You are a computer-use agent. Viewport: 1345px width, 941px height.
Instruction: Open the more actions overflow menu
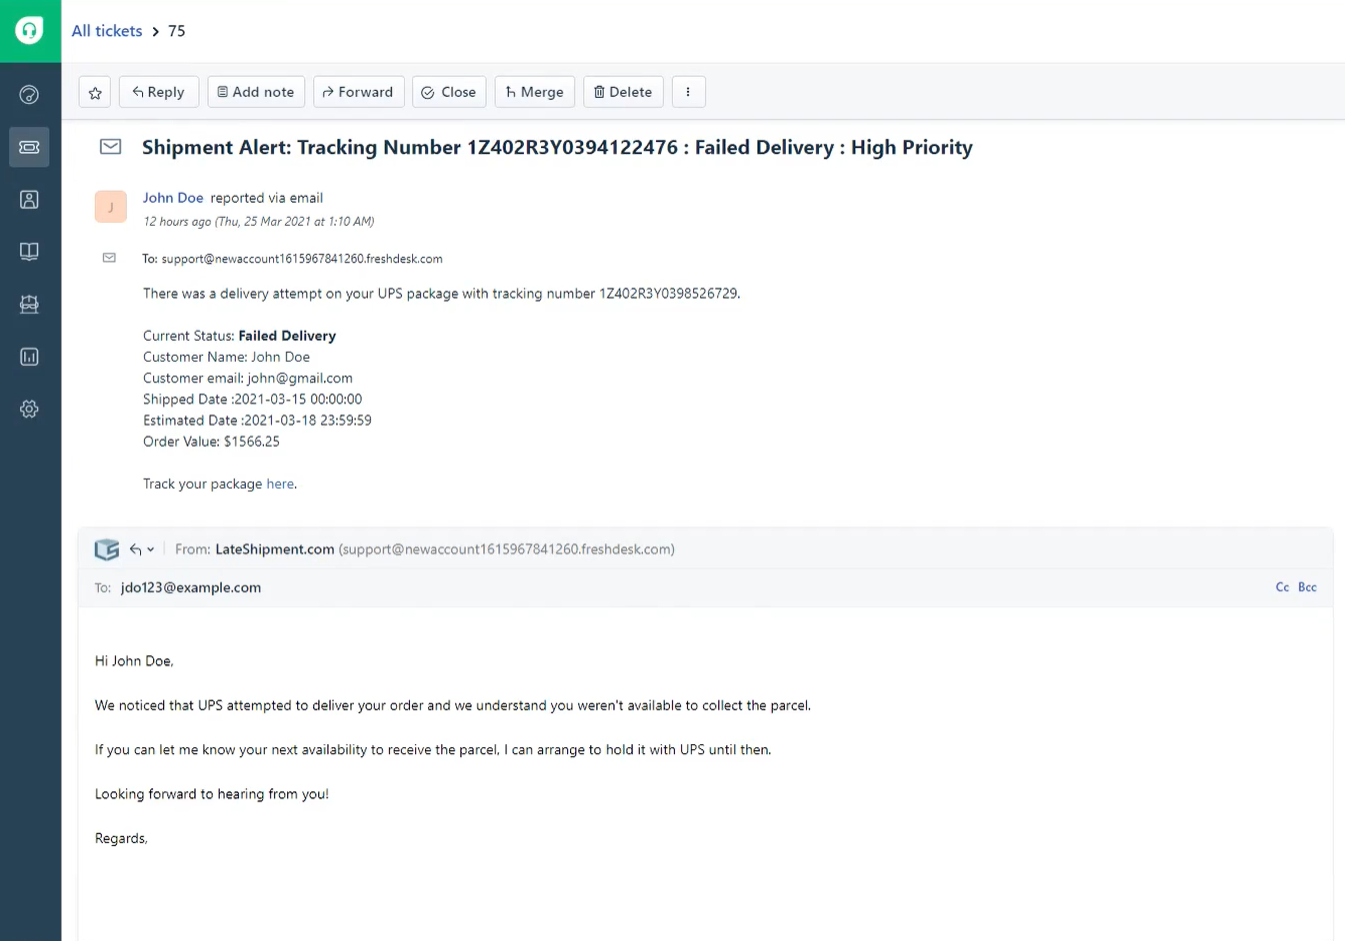688,91
